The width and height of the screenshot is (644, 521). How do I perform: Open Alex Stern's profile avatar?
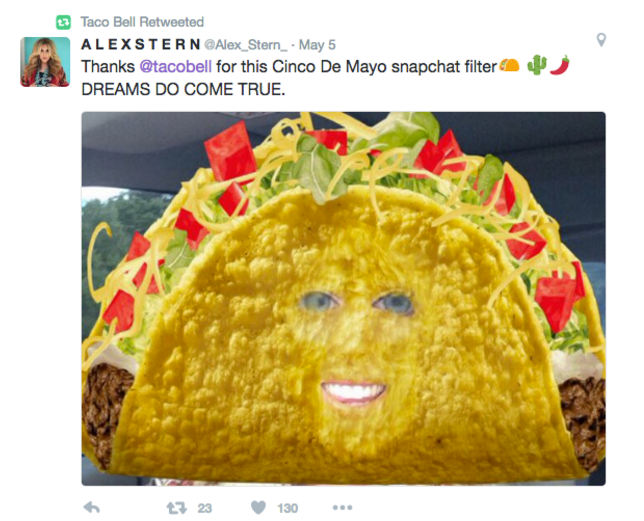tap(45, 62)
